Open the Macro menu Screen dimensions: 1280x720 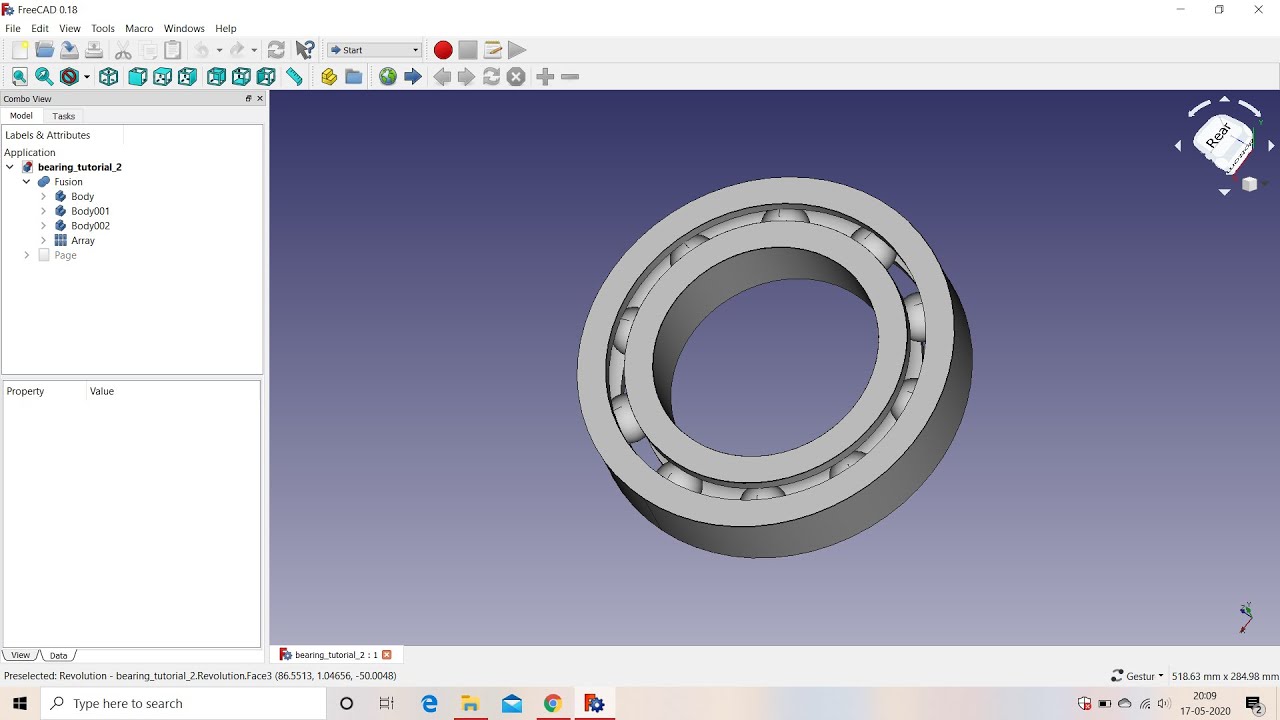point(139,28)
